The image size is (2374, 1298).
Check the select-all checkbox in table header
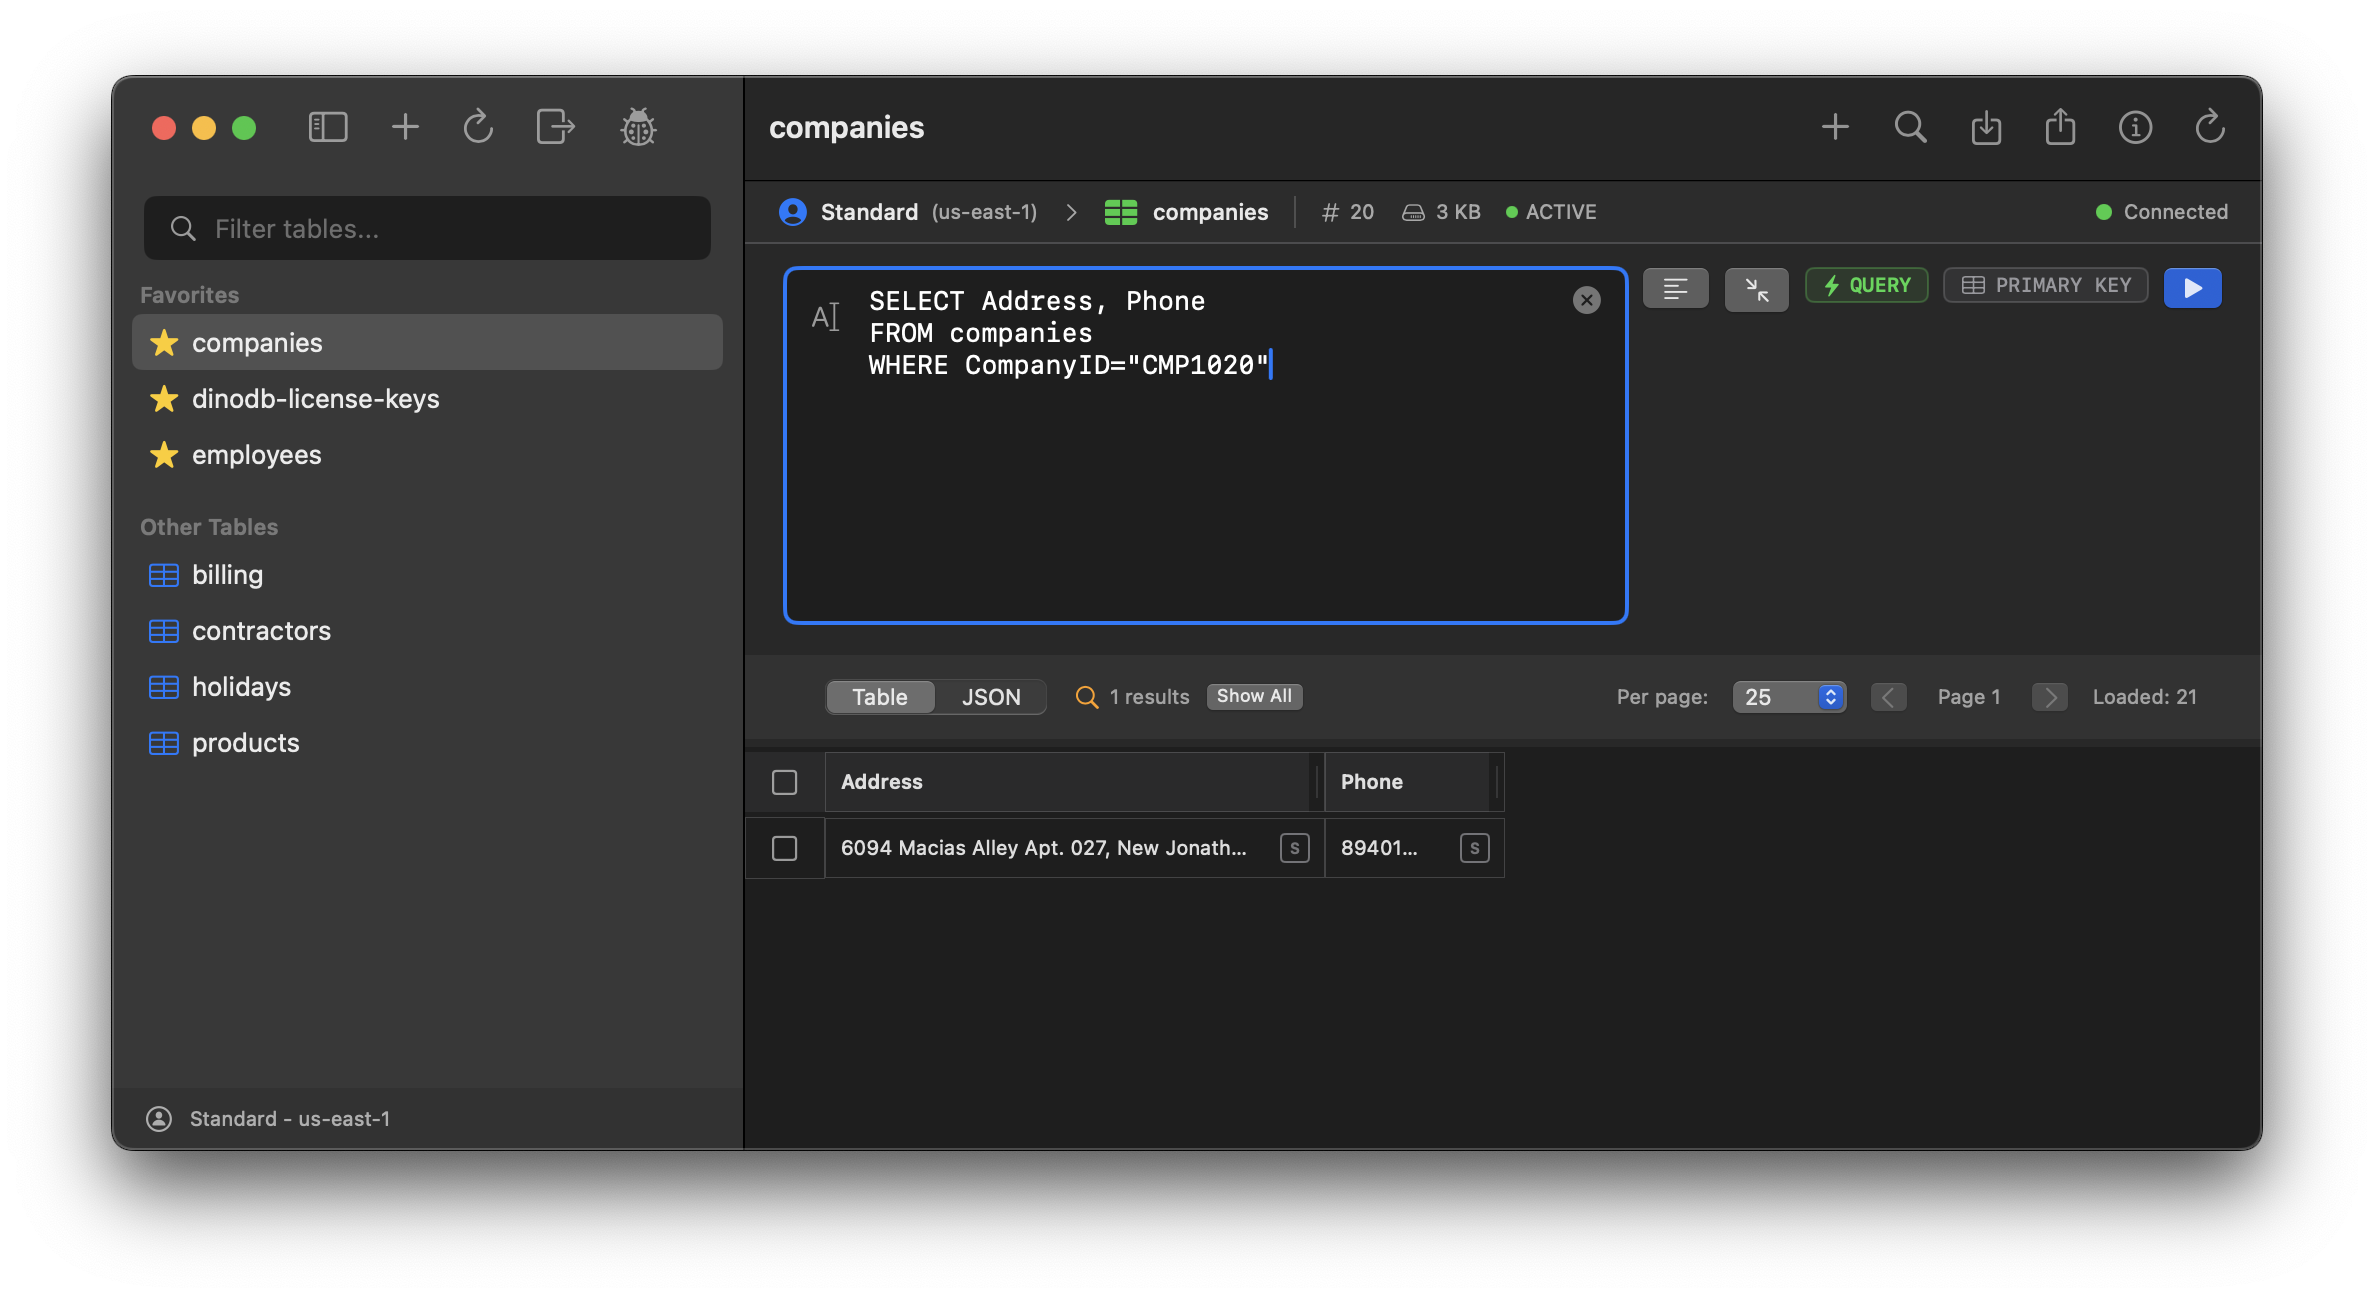[785, 782]
